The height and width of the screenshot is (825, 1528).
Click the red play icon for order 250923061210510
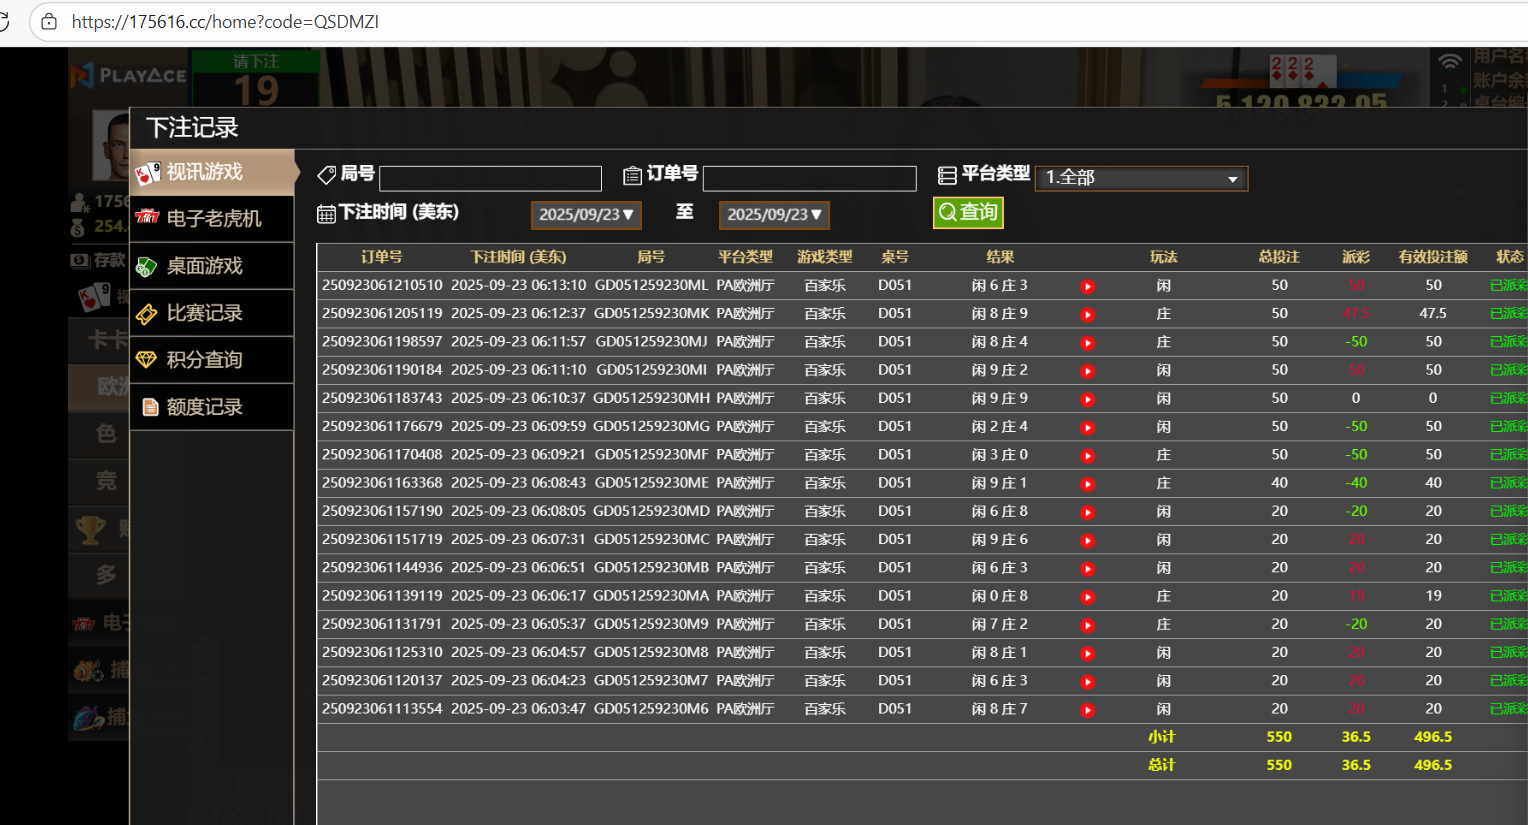[x=1087, y=286]
